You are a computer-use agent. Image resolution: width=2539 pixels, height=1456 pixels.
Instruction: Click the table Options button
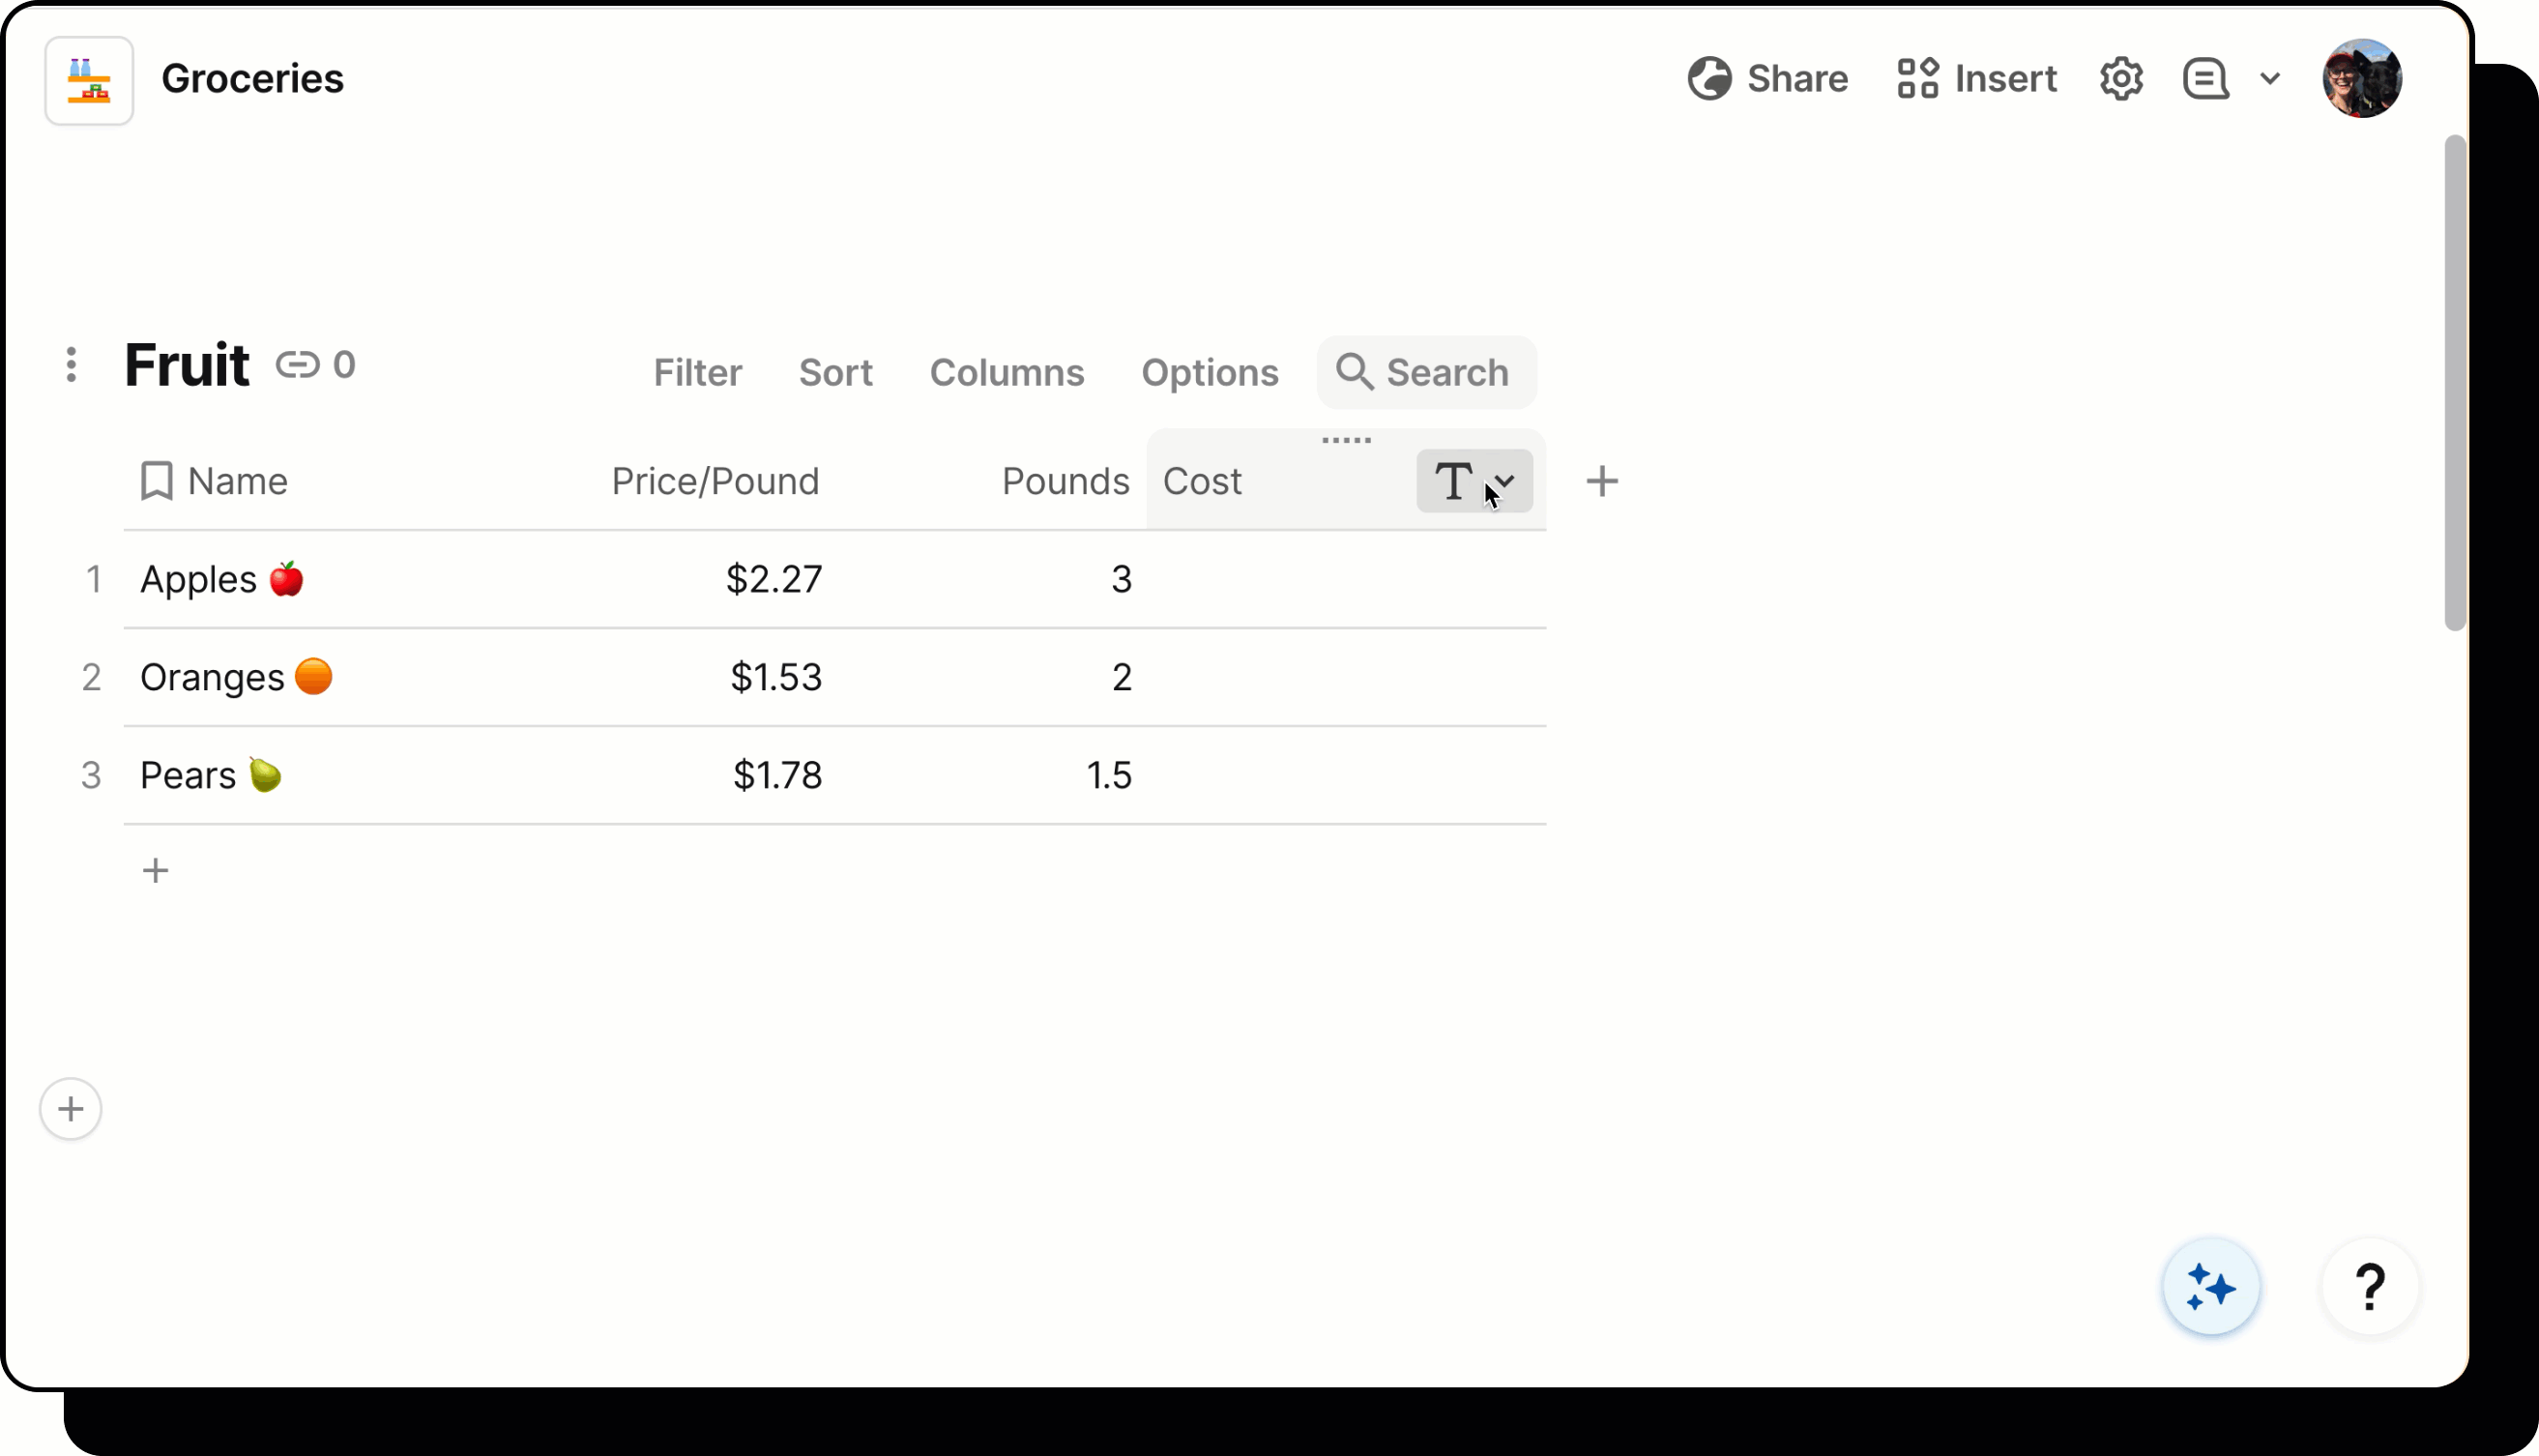pyautogui.click(x=1209, y=373)
